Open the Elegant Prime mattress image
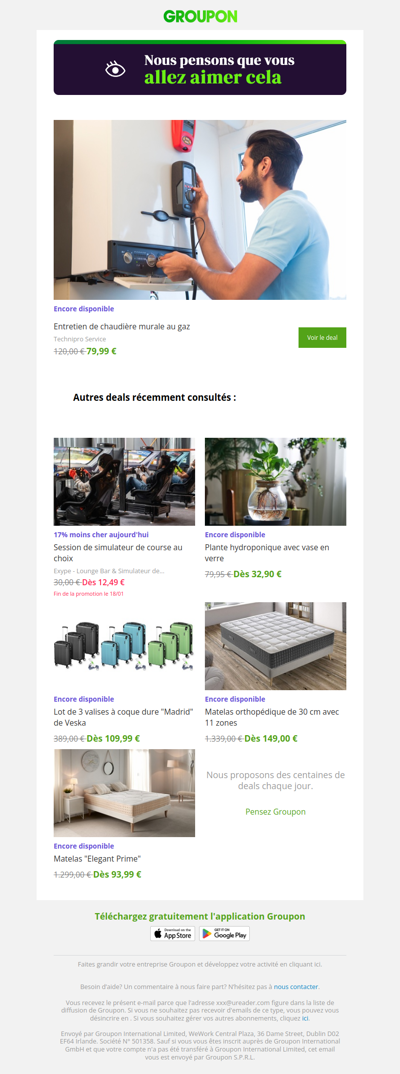Screen dimensions: 400x1074 coord(124,792)
